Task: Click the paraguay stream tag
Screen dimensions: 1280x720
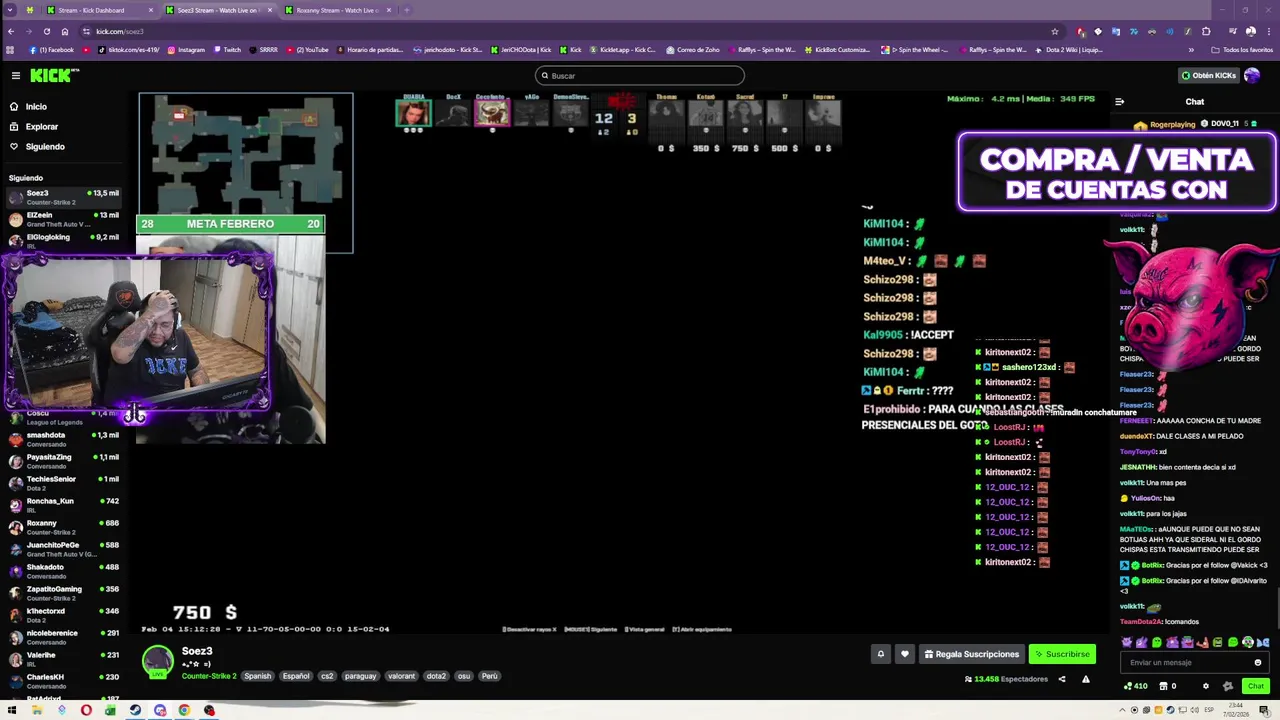Action: click(x=360, y=676)
